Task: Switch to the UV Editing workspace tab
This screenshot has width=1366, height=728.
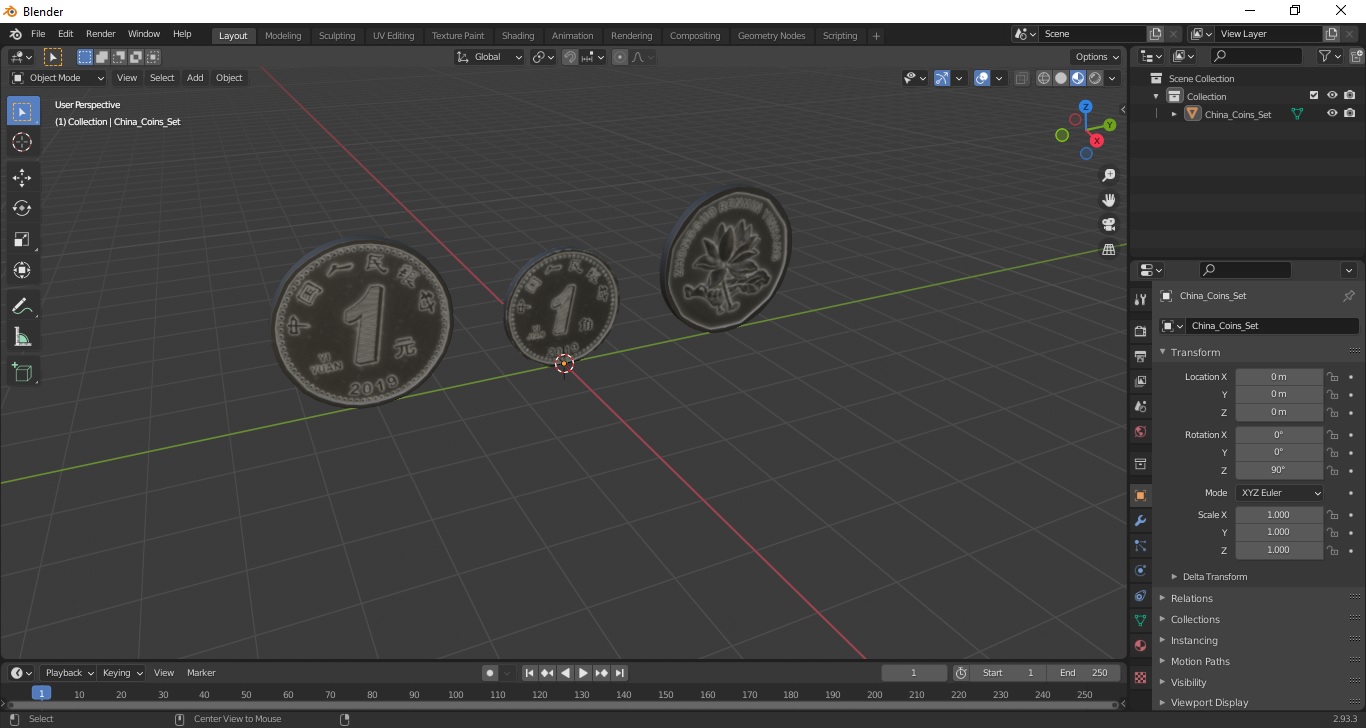Action: (x=393, y=35)
